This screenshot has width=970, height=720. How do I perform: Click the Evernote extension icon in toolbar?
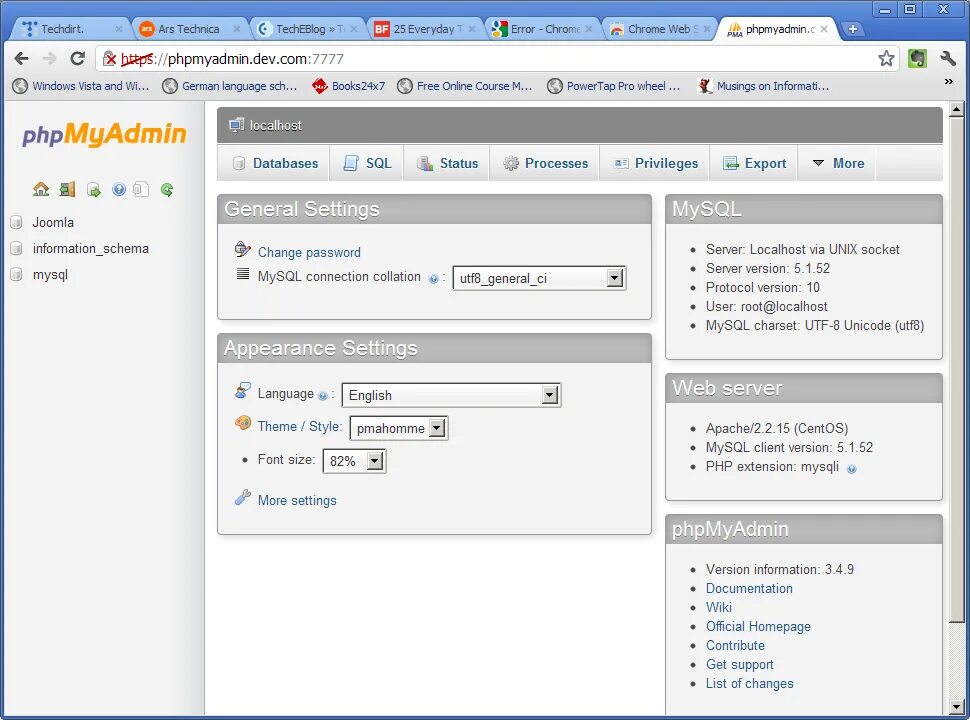(x=917, y=59)
